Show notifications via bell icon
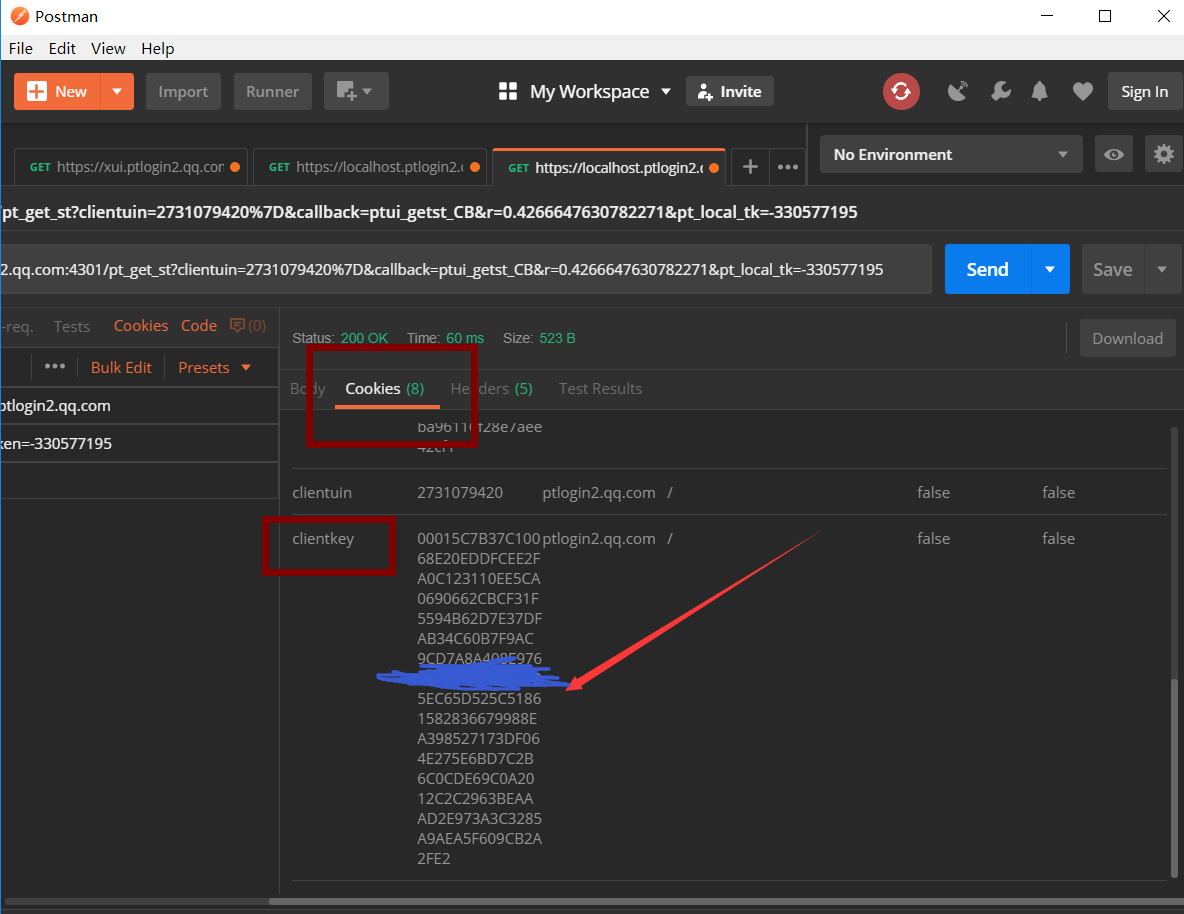This screenshot has width=1184, height=914. 1040,91
